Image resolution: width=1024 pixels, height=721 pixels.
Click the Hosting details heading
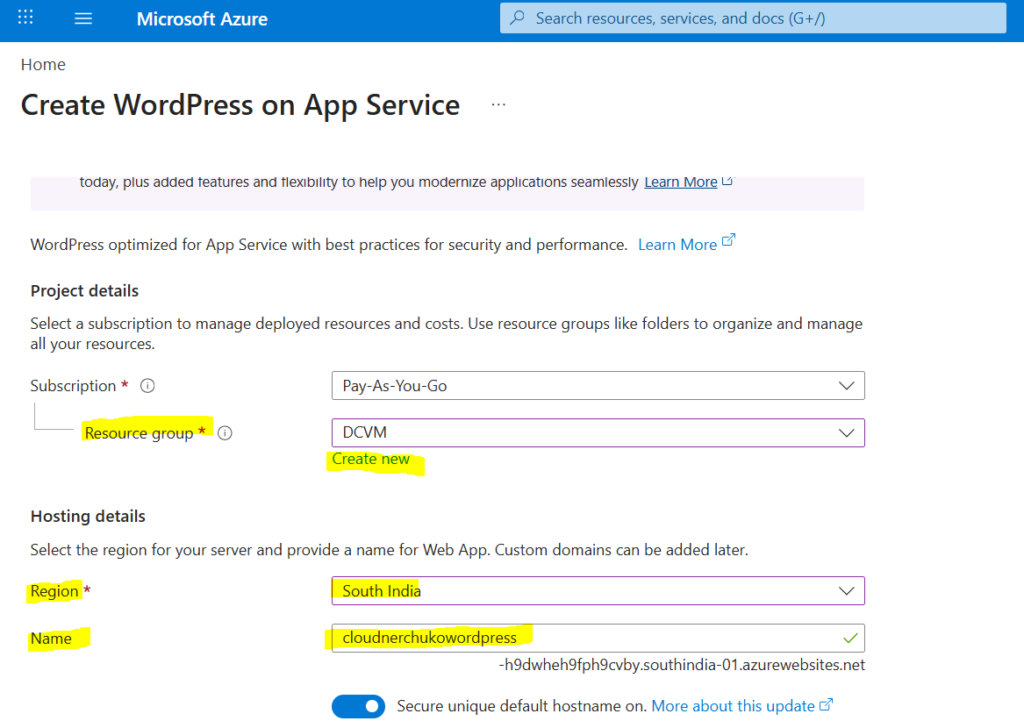(88, 517)
